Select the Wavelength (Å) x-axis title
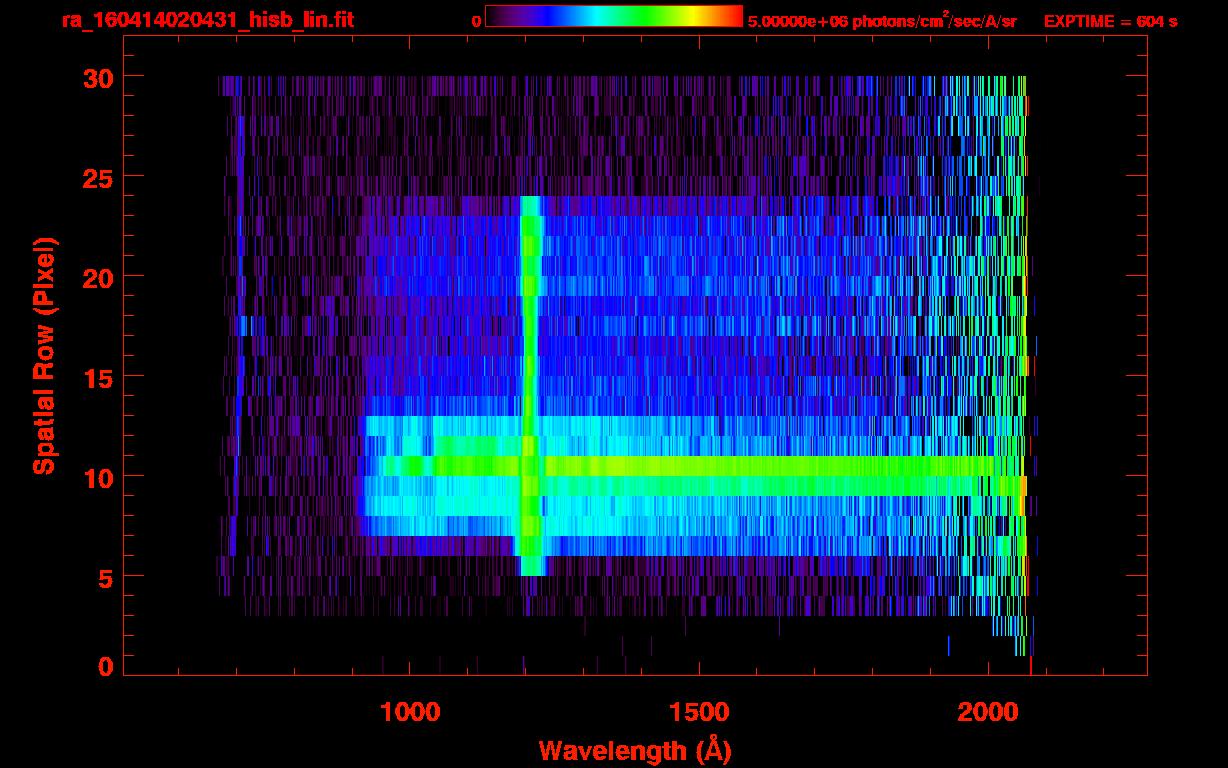Image resolution: width=1228 pixels, height=768 pixels. (x=633, y=750)
